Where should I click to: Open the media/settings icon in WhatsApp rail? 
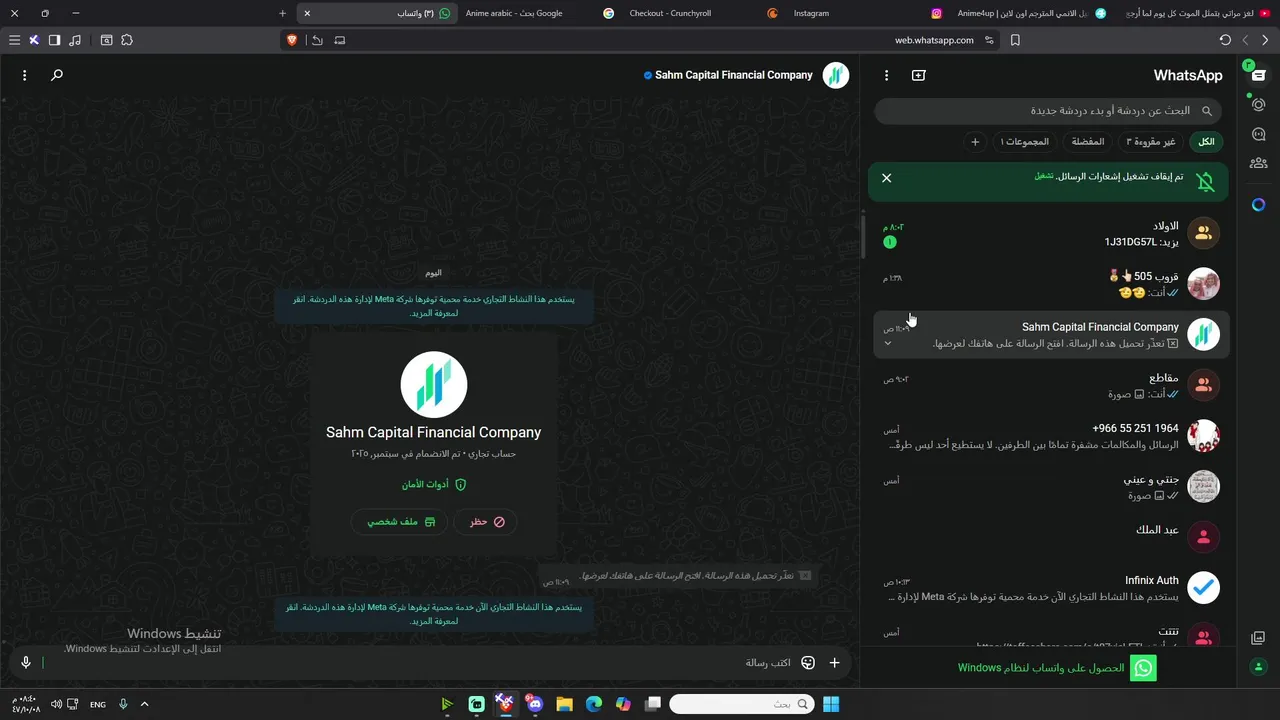pyautogui.click(x=1258, y=638)
